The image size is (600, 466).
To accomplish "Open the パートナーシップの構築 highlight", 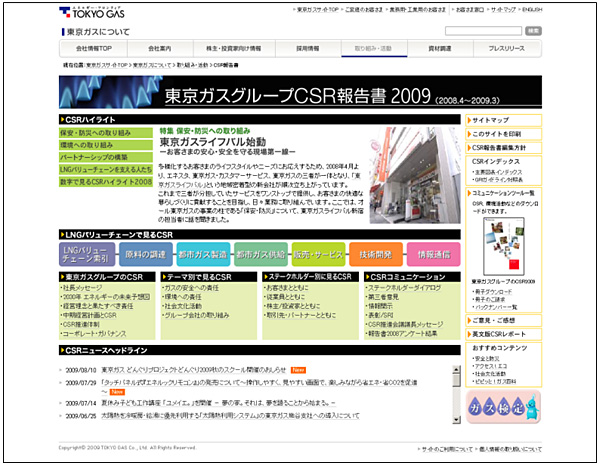I will click(x=106, y=157).
